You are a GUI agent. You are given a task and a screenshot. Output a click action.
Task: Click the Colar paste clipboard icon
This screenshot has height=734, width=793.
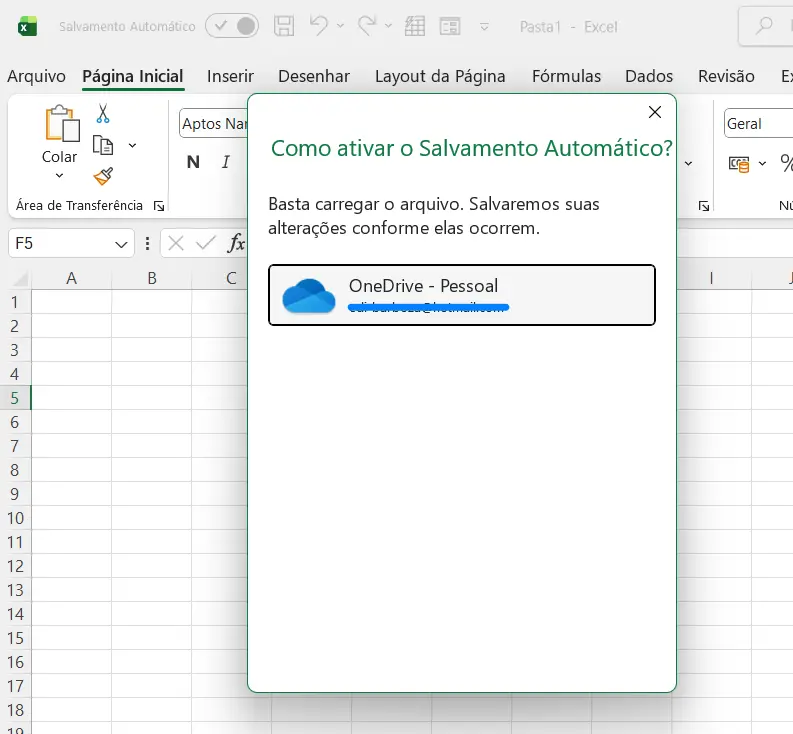(x=62, y=123)
